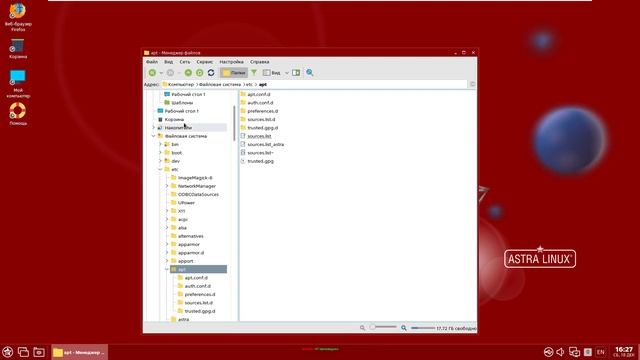Select astra folder in tree
Viewport: 640px width, 360px height.
[183, 320]
